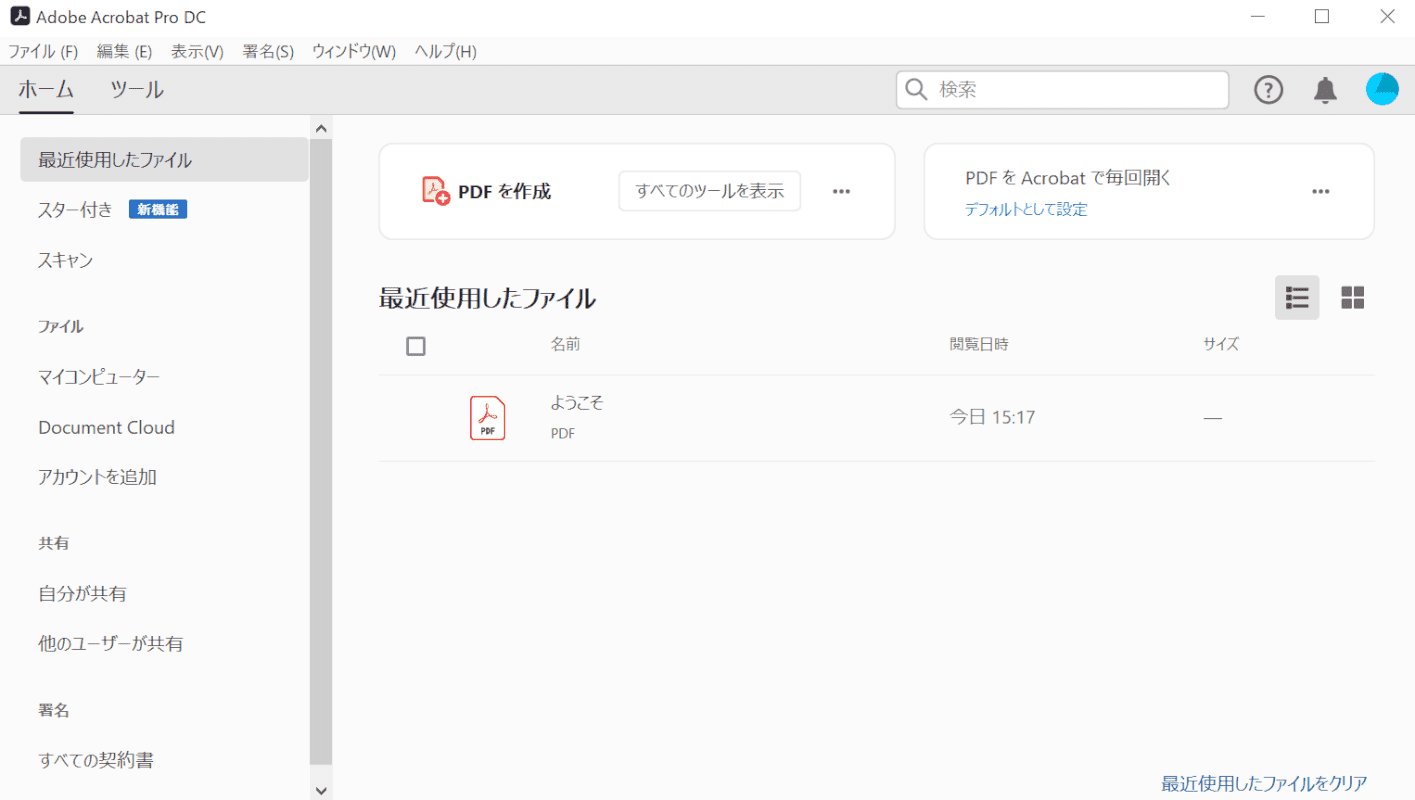This screenshot has width=1415, height=800.
Task: Click the sidebar scroll up arrow
Action: point(321,128)
